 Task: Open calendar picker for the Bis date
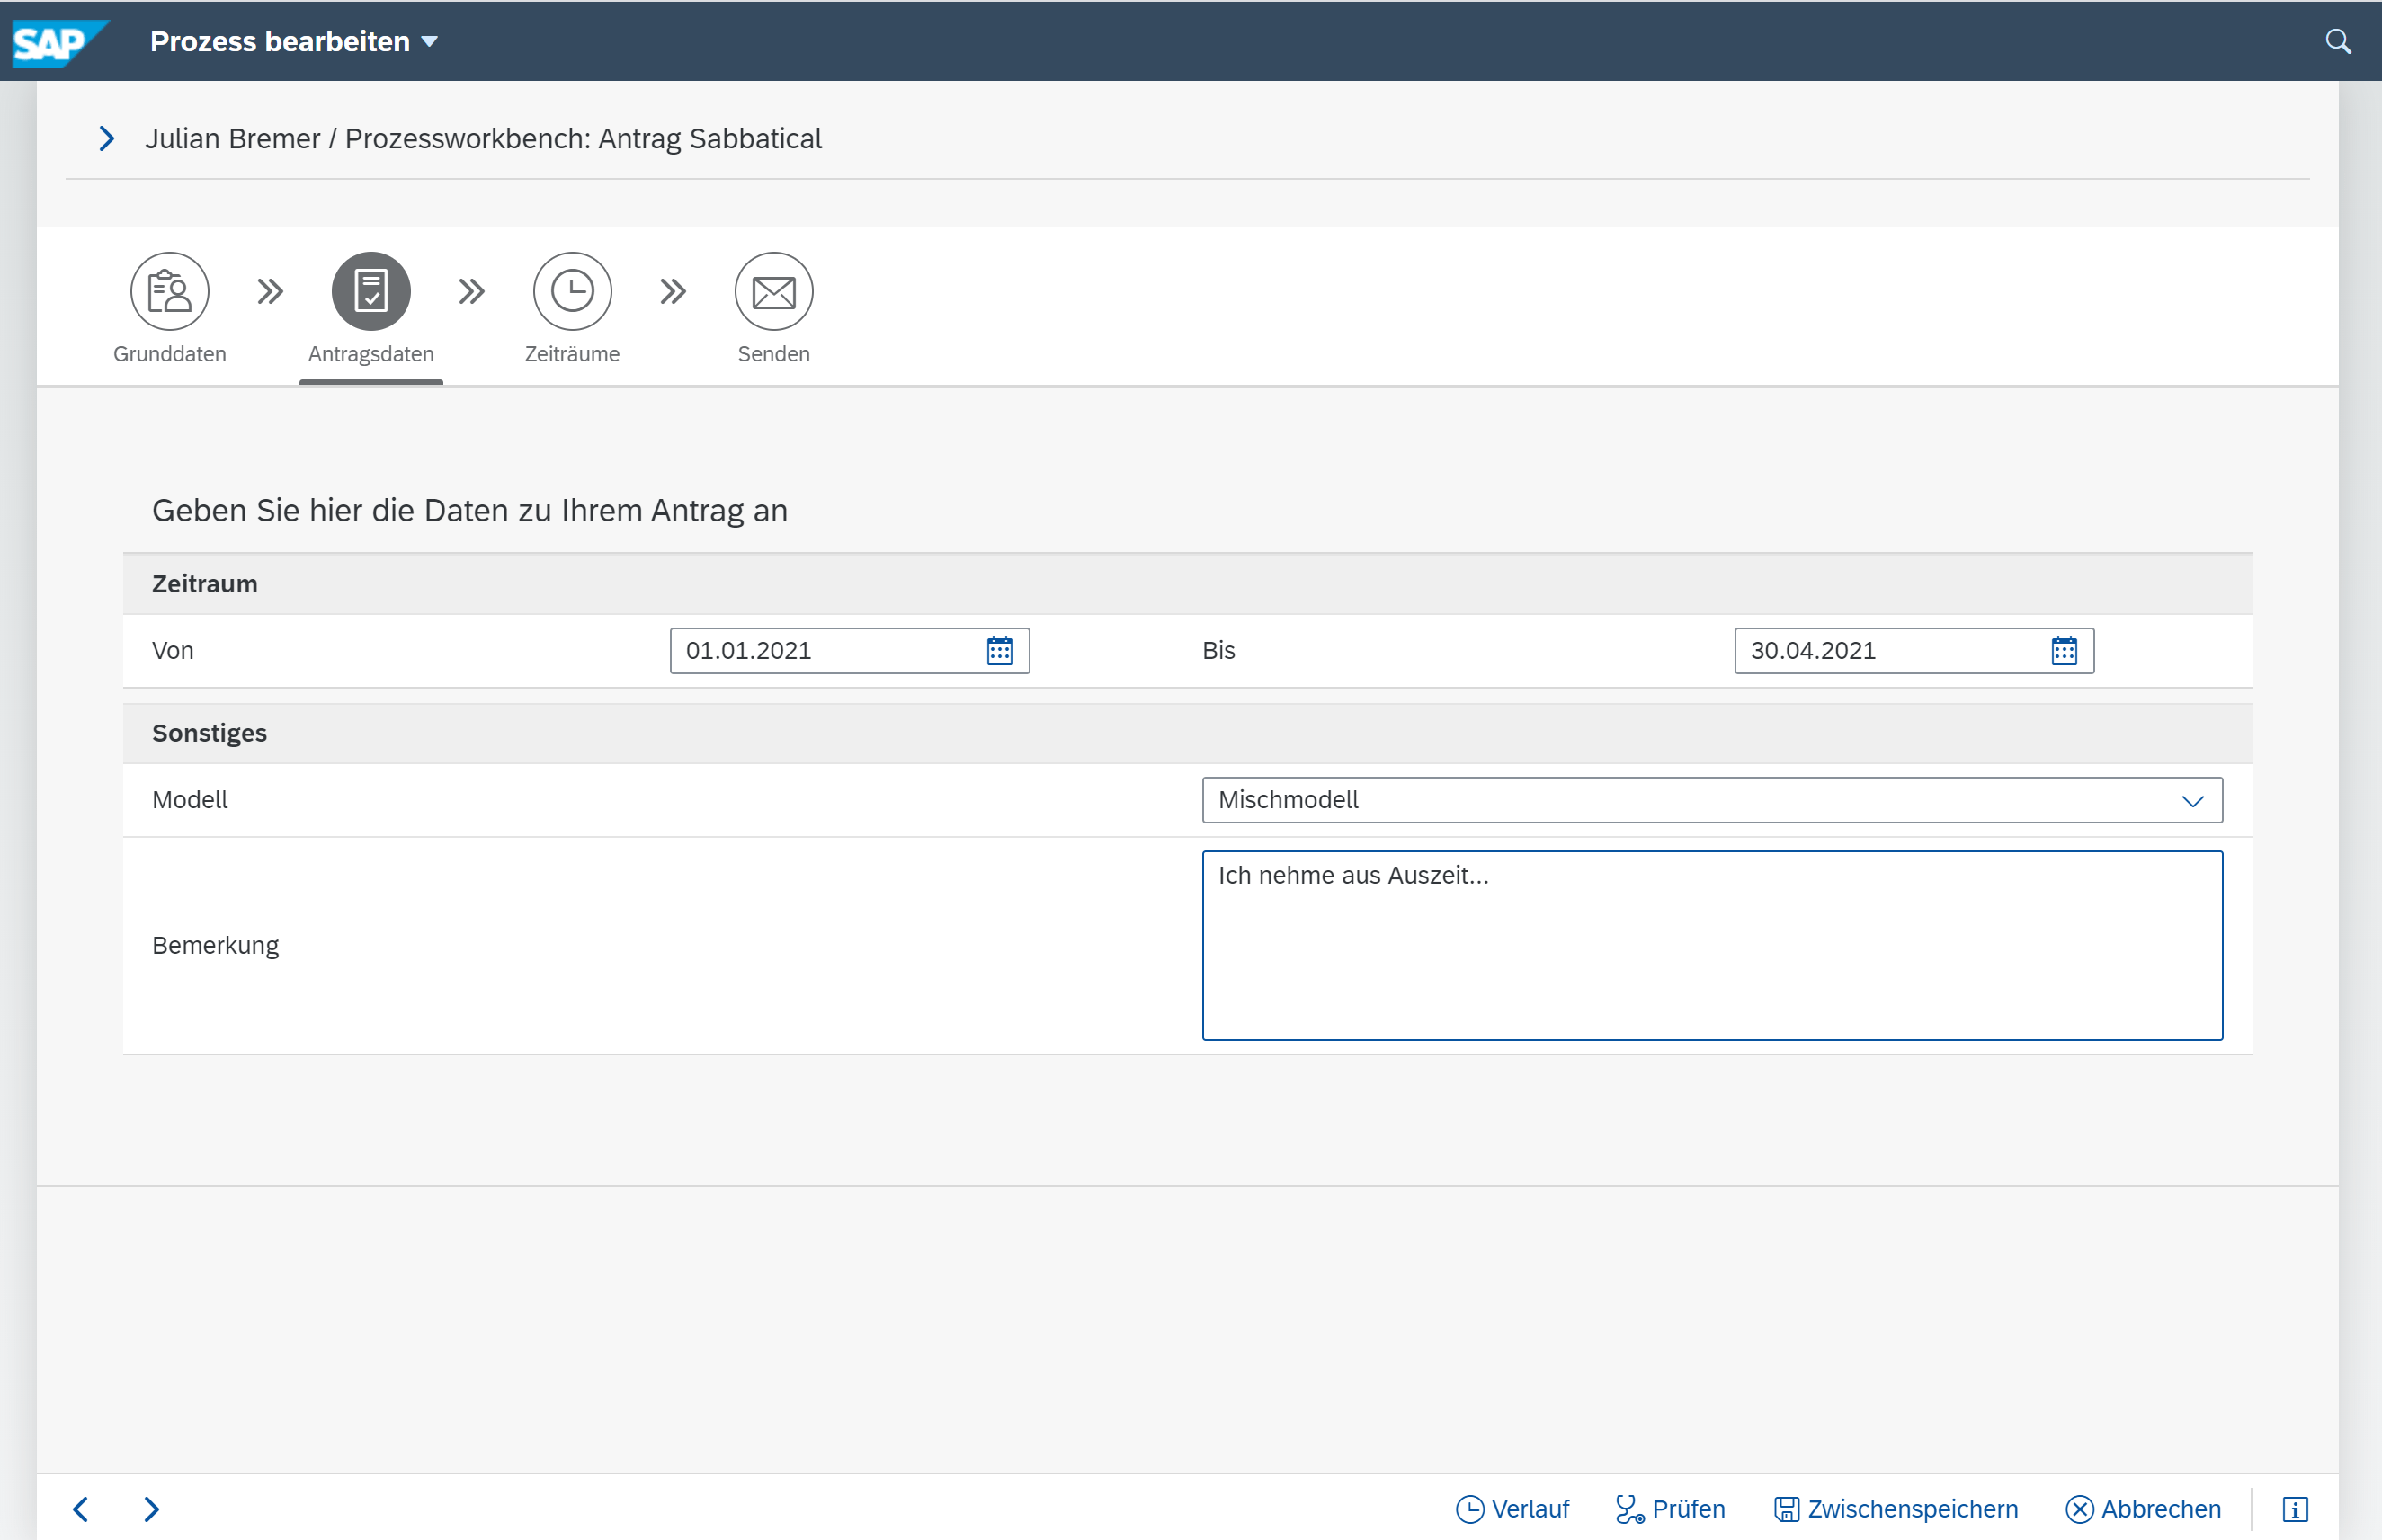(2064, 651)
